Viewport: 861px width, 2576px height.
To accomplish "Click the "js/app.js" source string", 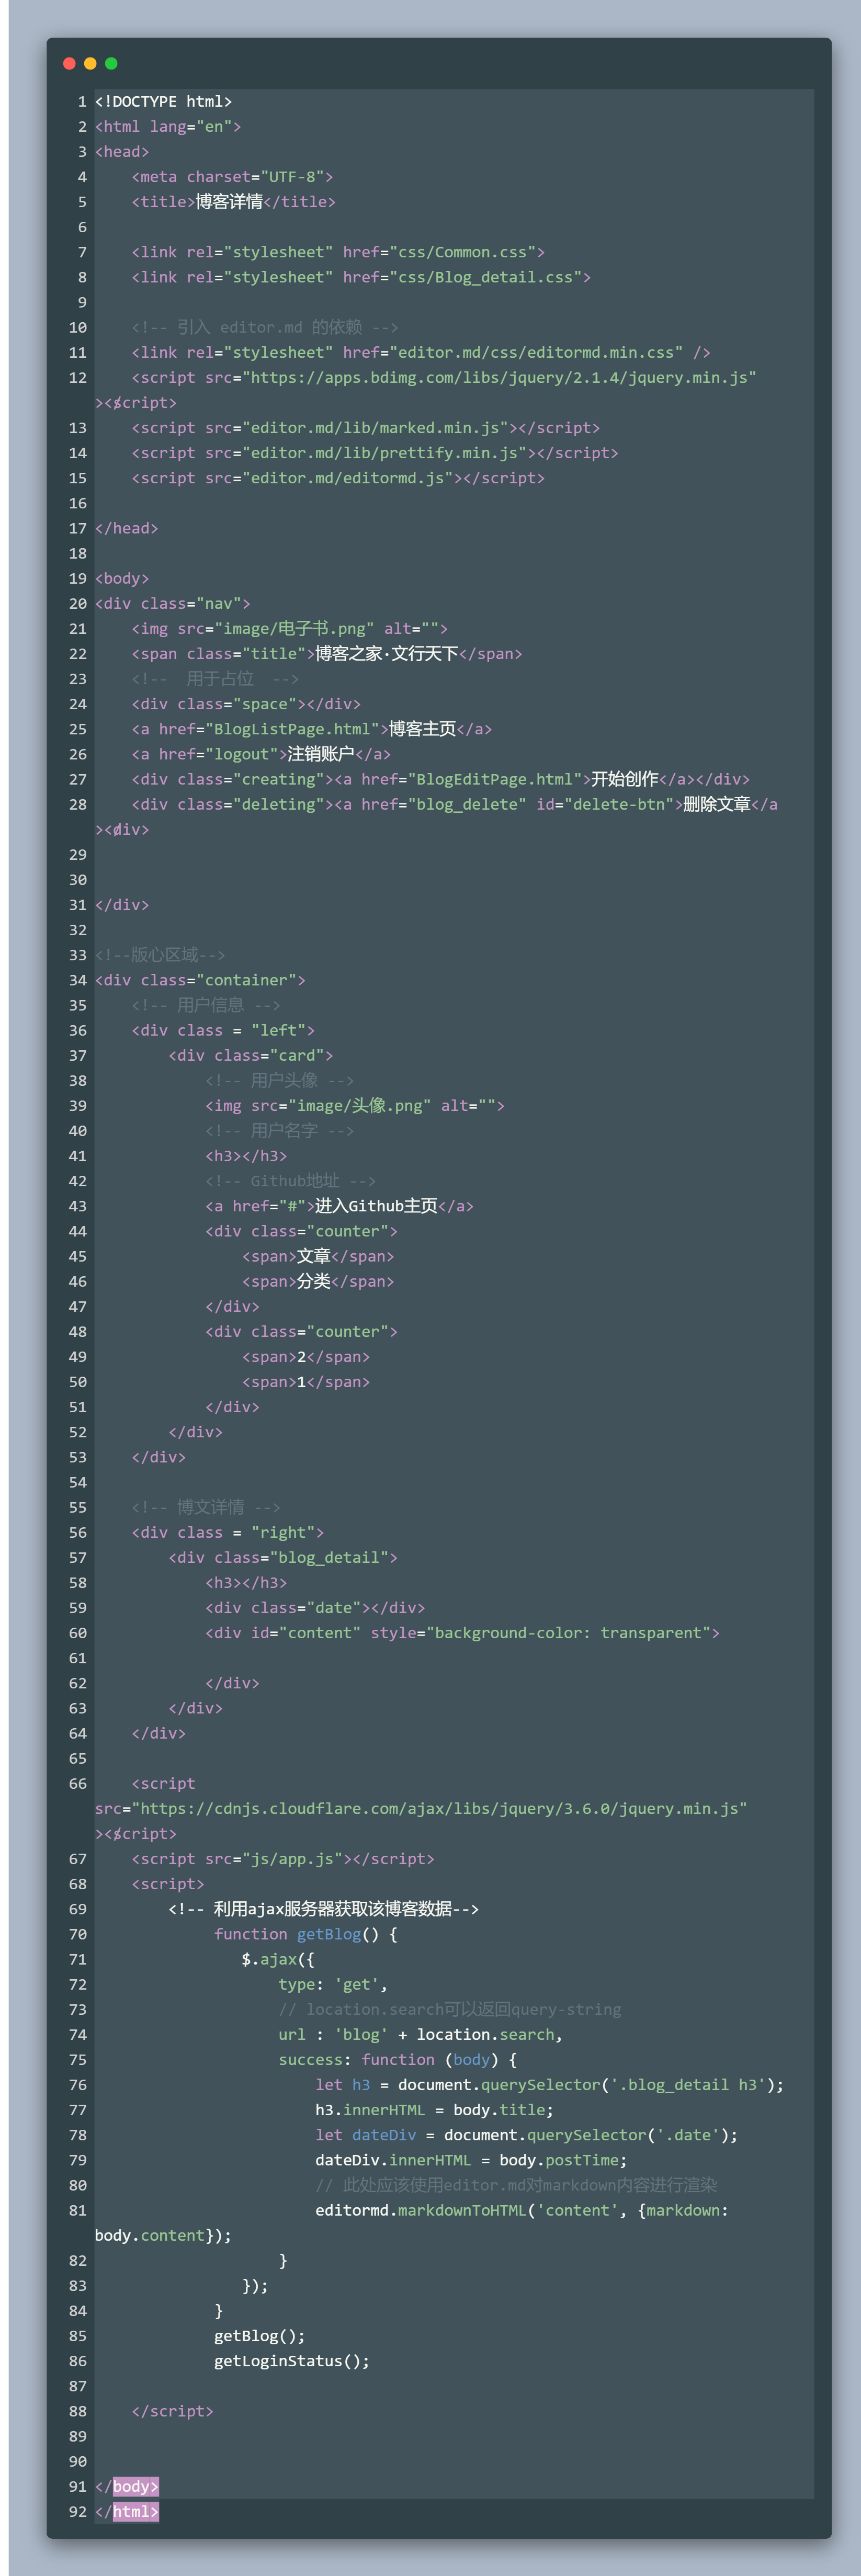I will [292, 1859].
